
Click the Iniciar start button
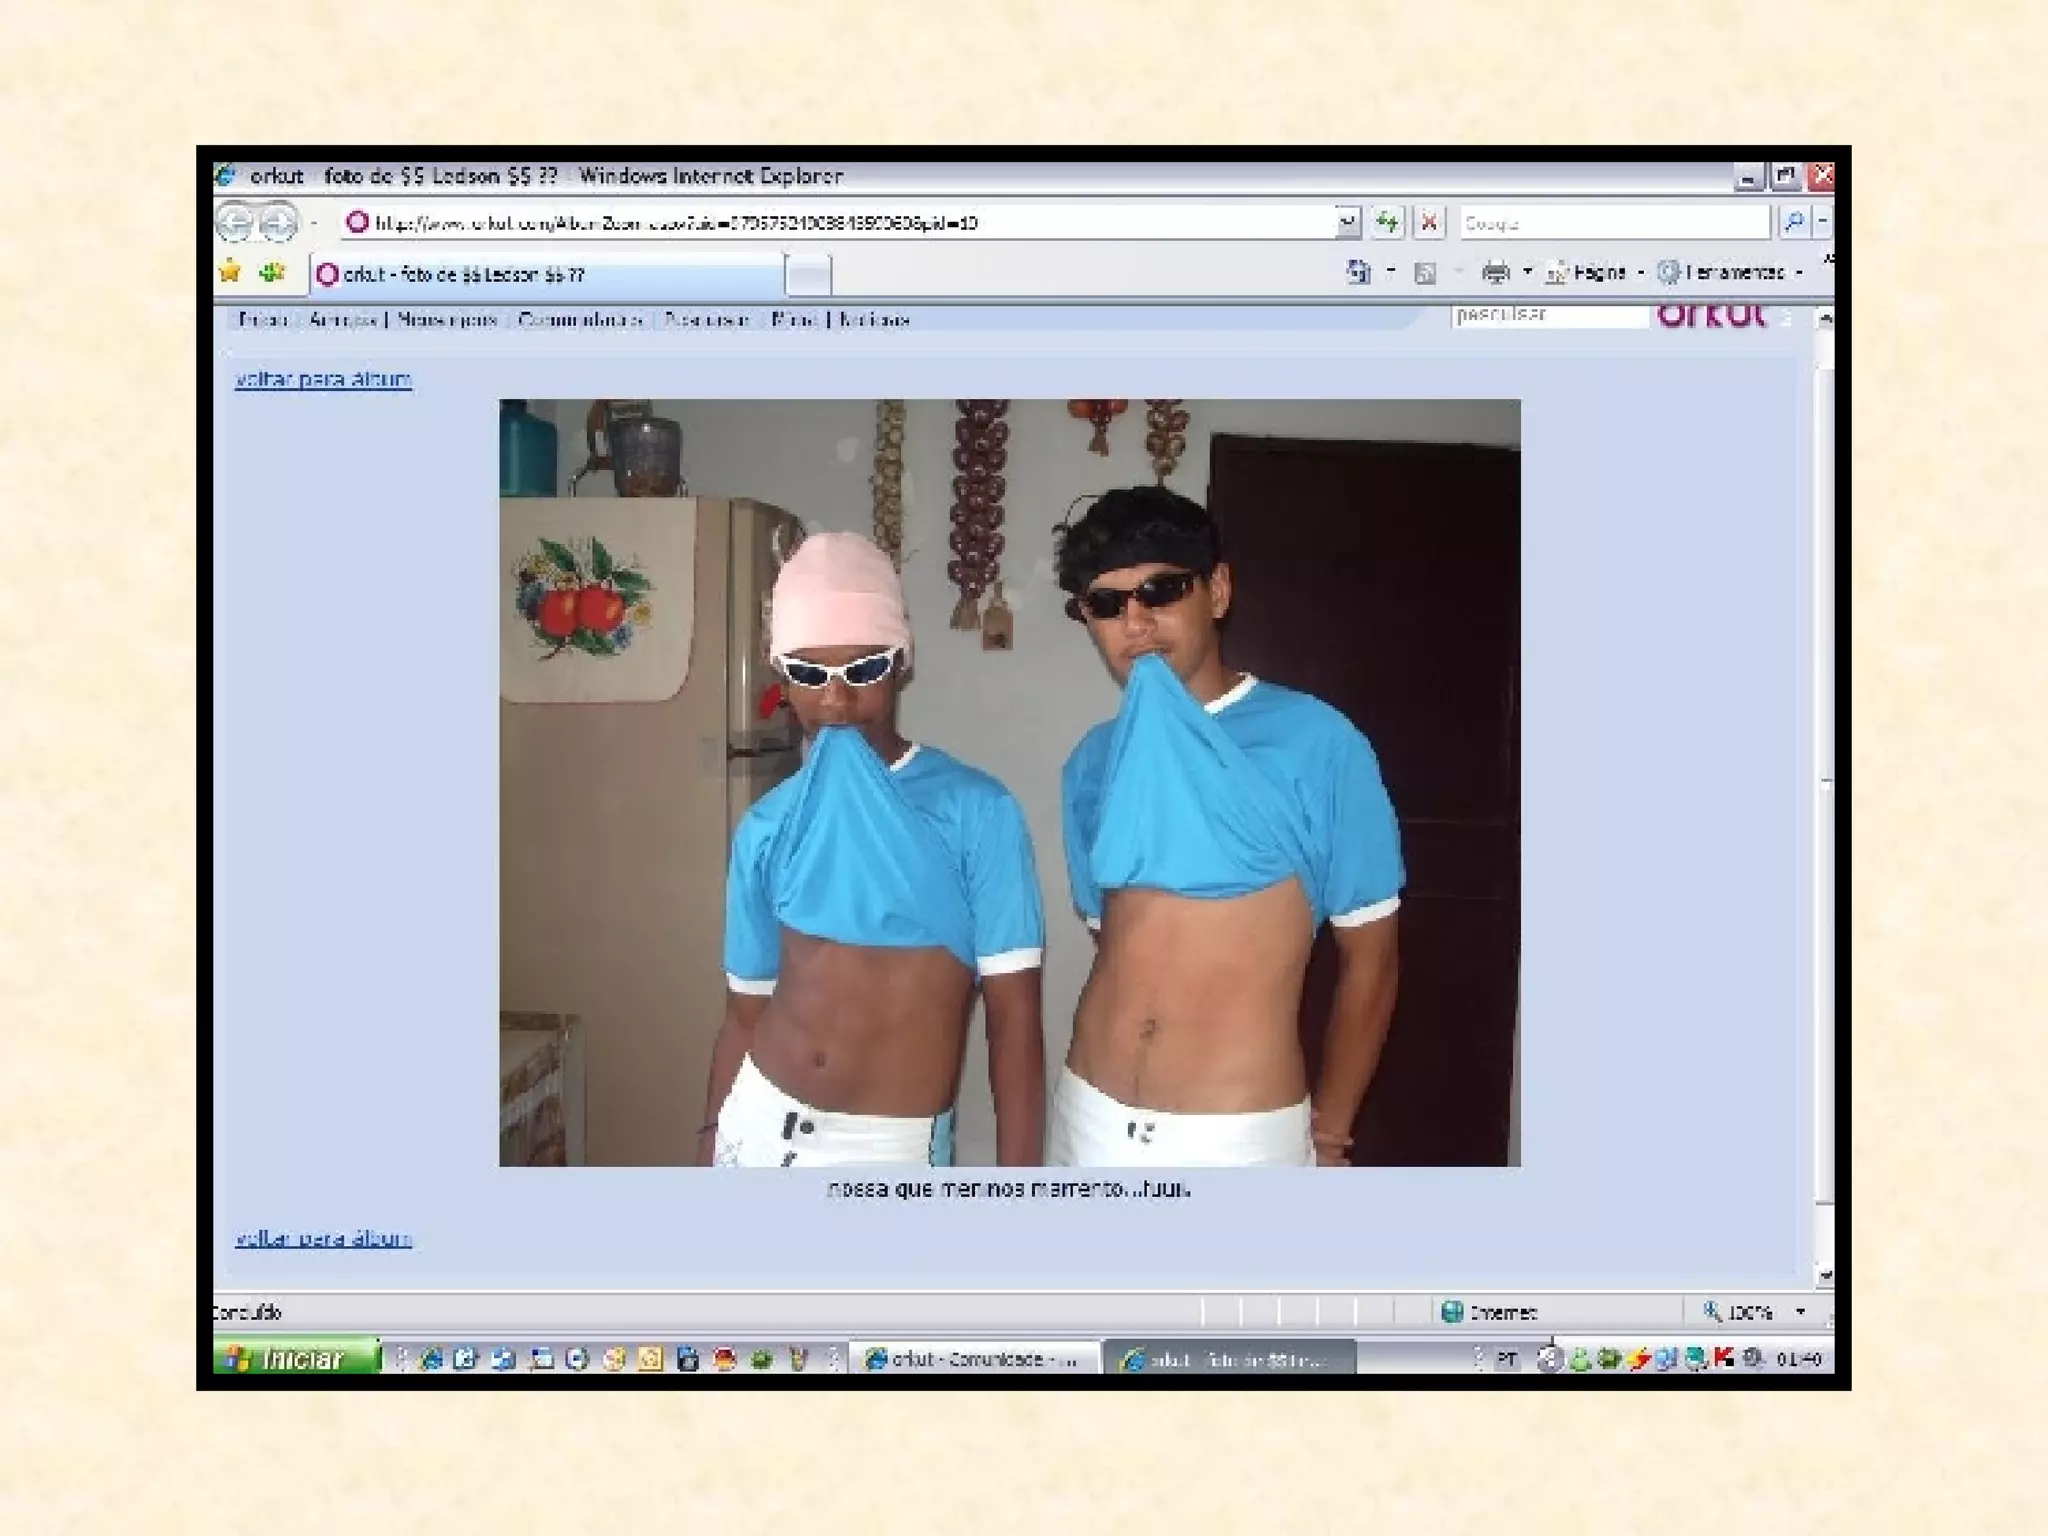pyautogui.click(x=296, y=1358)
